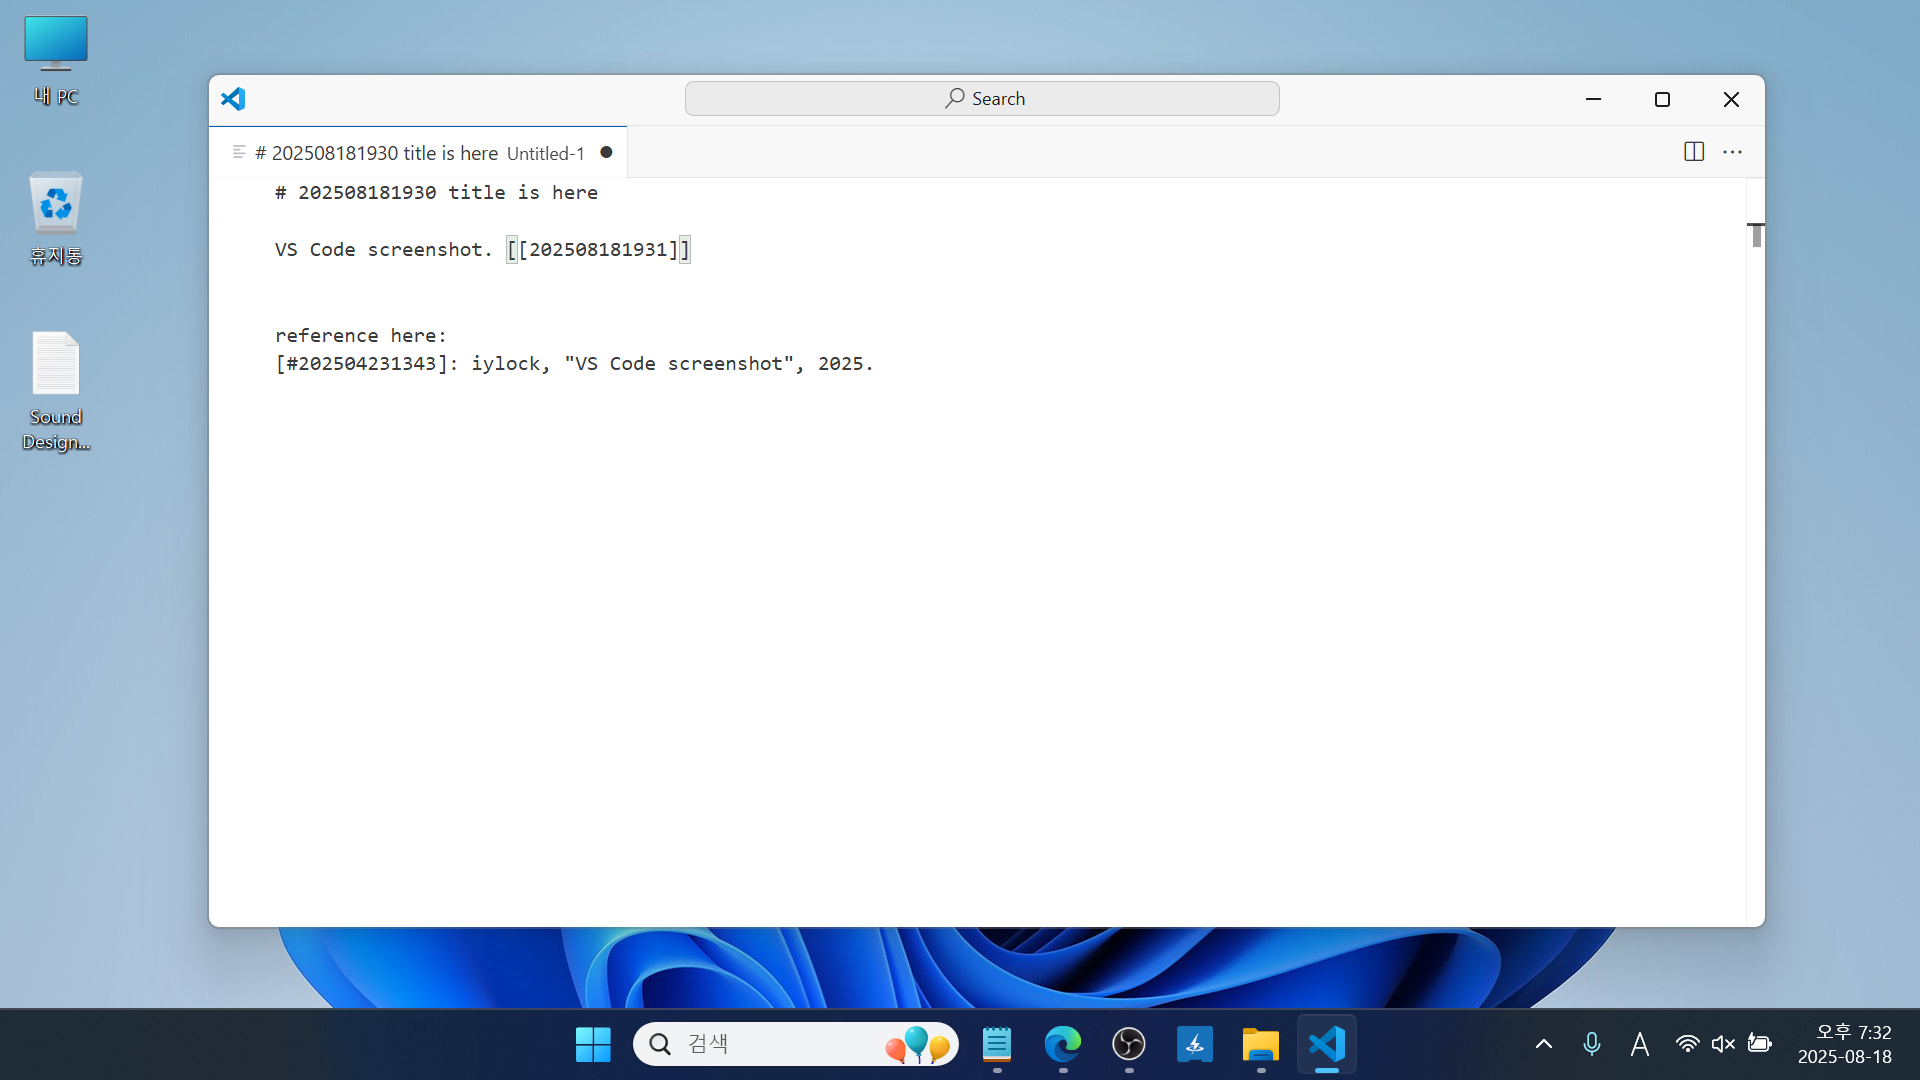Viewport: 1920px width, 1080px height.
Task: Click the wiki link [[202508181931]]
Action: point(598,249)
